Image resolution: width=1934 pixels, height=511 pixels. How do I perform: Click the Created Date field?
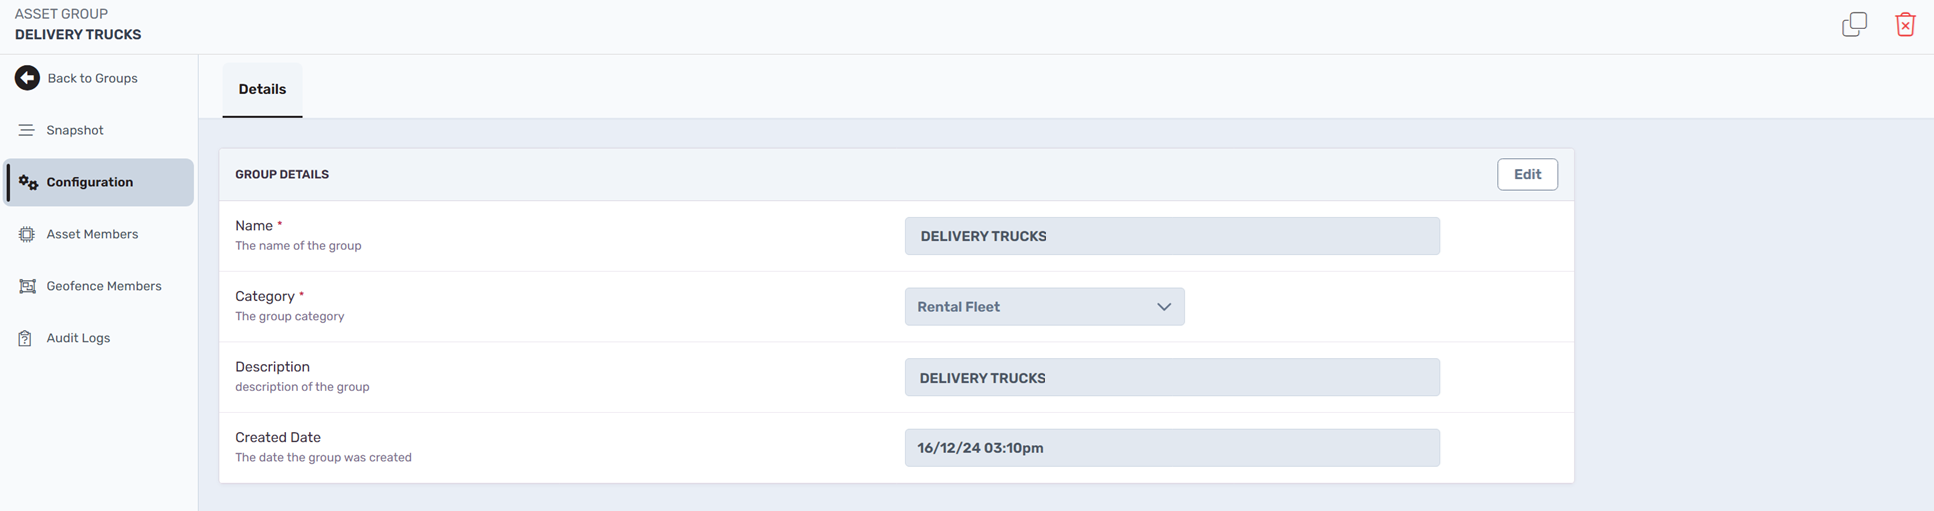(1172, 448)
